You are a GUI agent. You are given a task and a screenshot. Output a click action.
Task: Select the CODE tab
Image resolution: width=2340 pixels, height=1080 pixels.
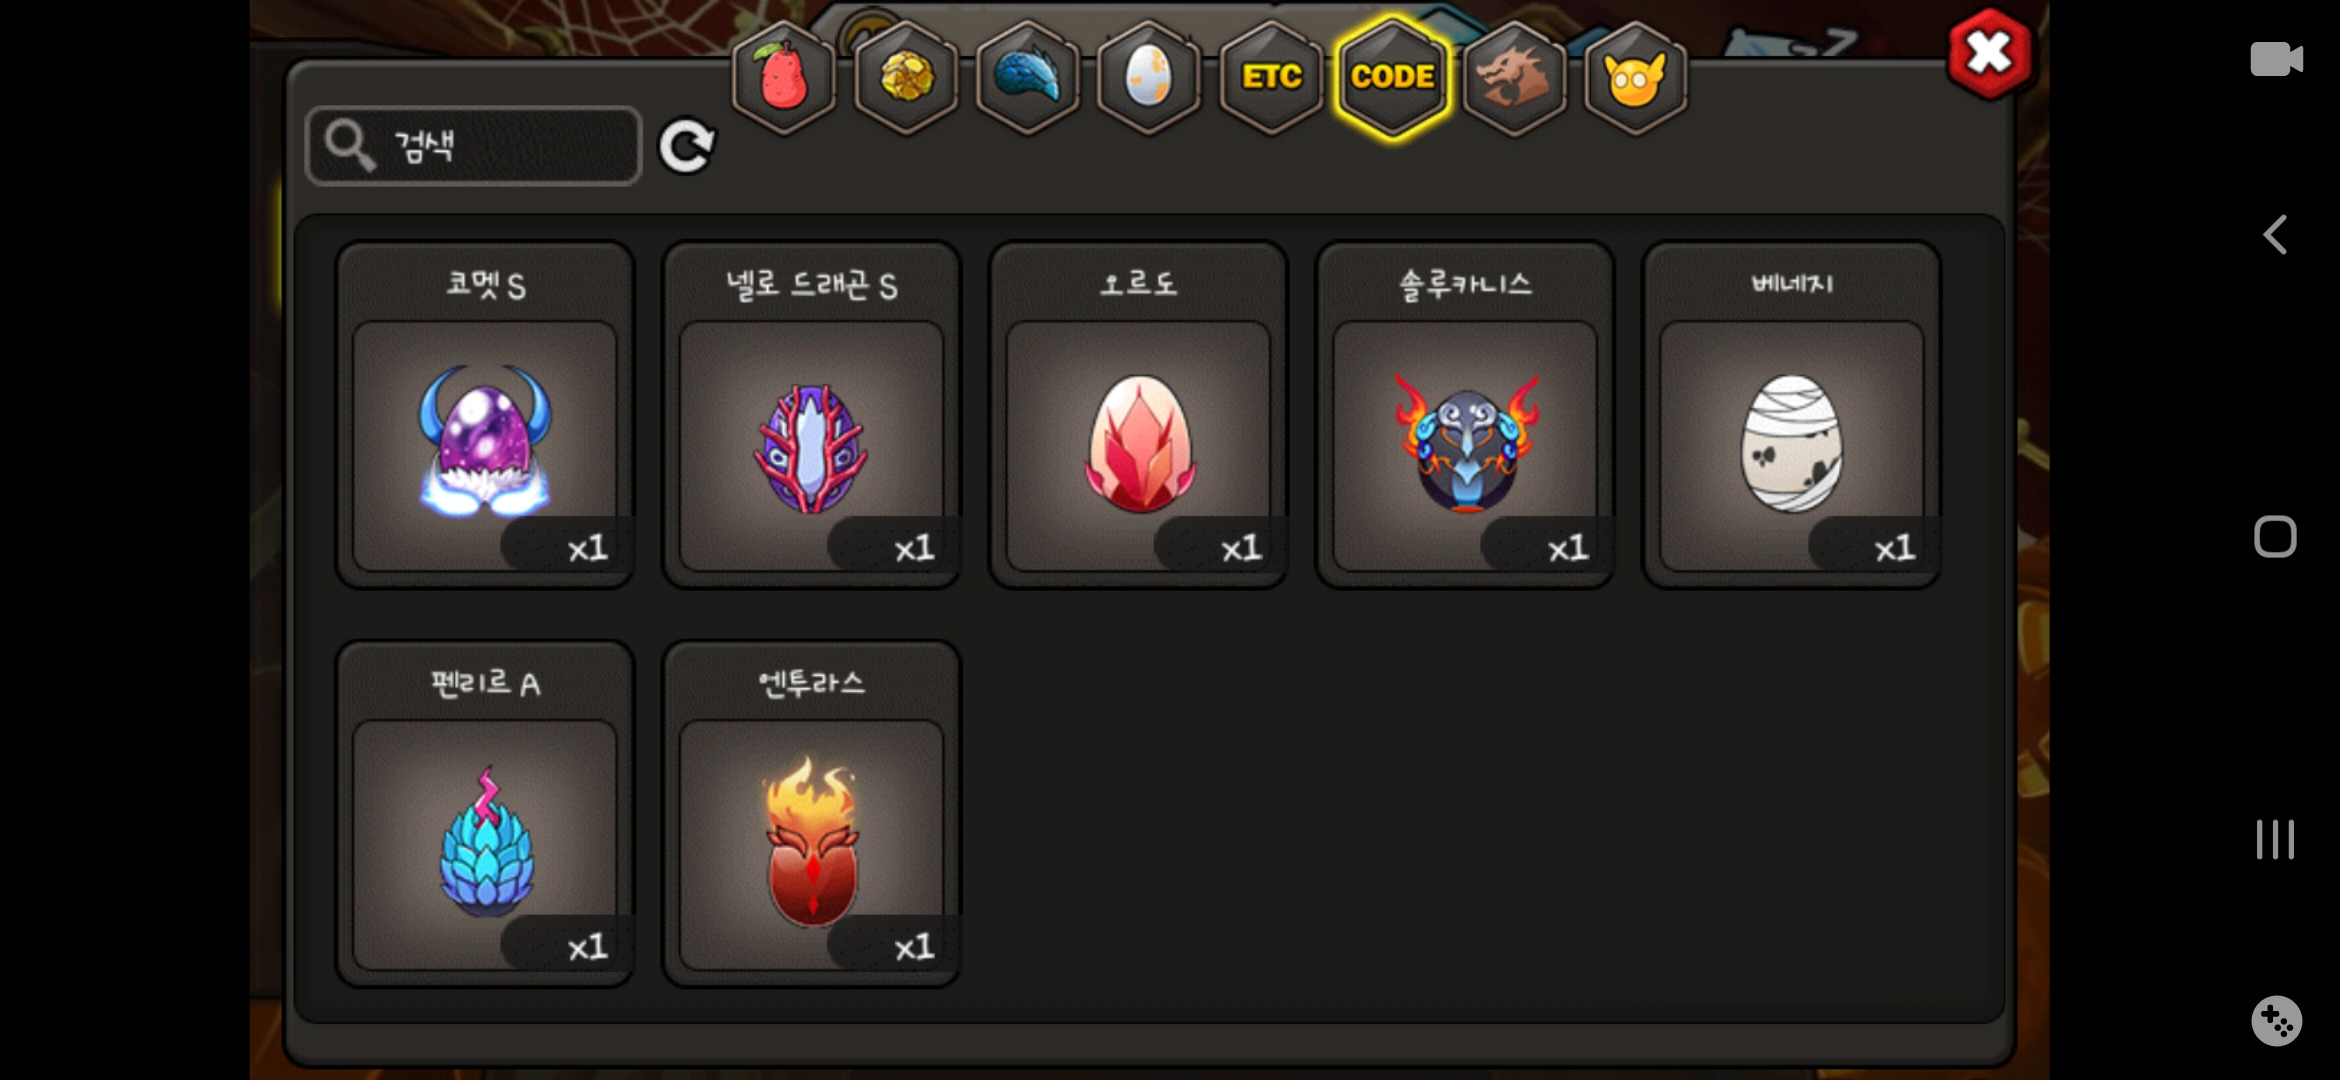pyautogui.click(x=1393, y=77)
